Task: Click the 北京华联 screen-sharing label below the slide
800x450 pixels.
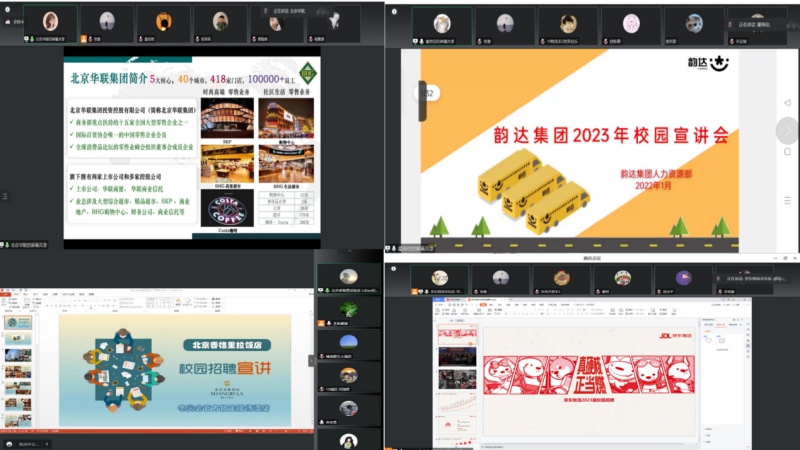Action: [x=25, y=245]
